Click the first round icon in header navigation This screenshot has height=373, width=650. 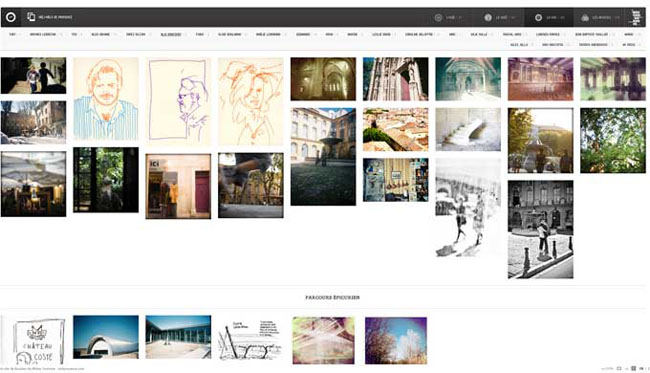438,17
